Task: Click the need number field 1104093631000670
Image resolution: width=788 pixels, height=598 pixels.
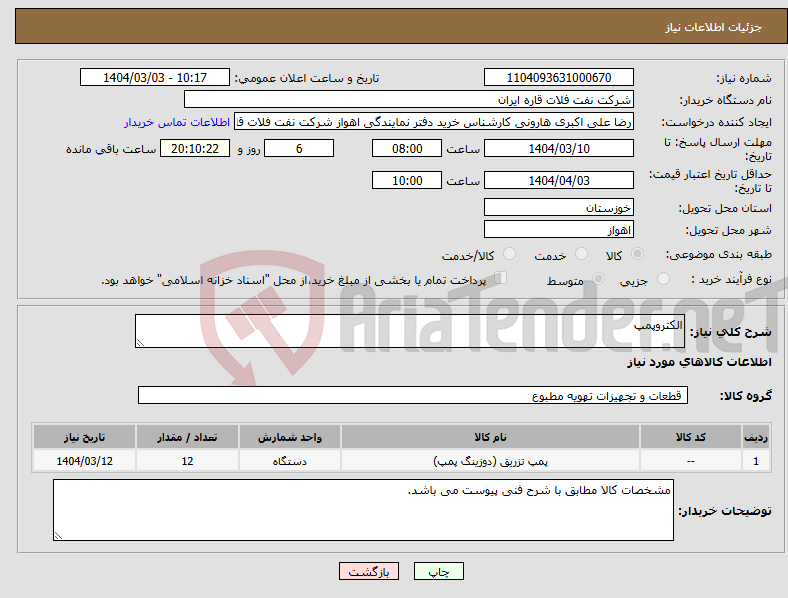Action: tap(558, 77)
